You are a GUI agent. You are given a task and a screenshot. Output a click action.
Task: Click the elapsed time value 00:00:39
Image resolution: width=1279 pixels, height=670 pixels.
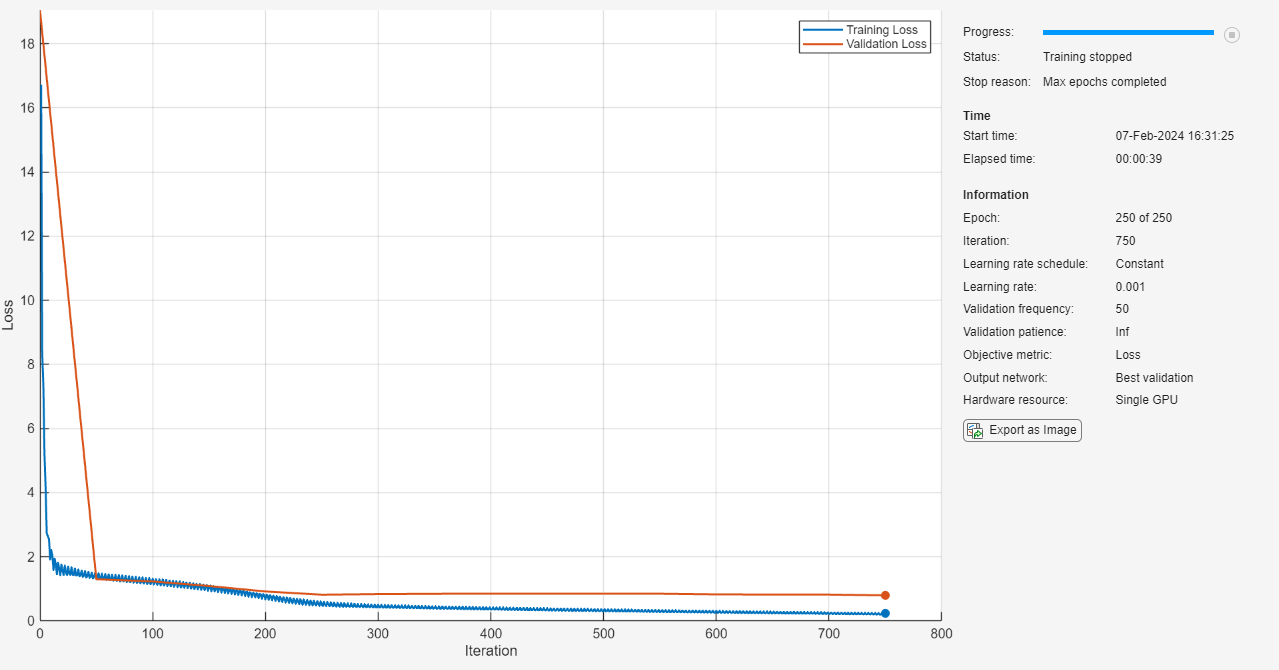point(1139,159)
